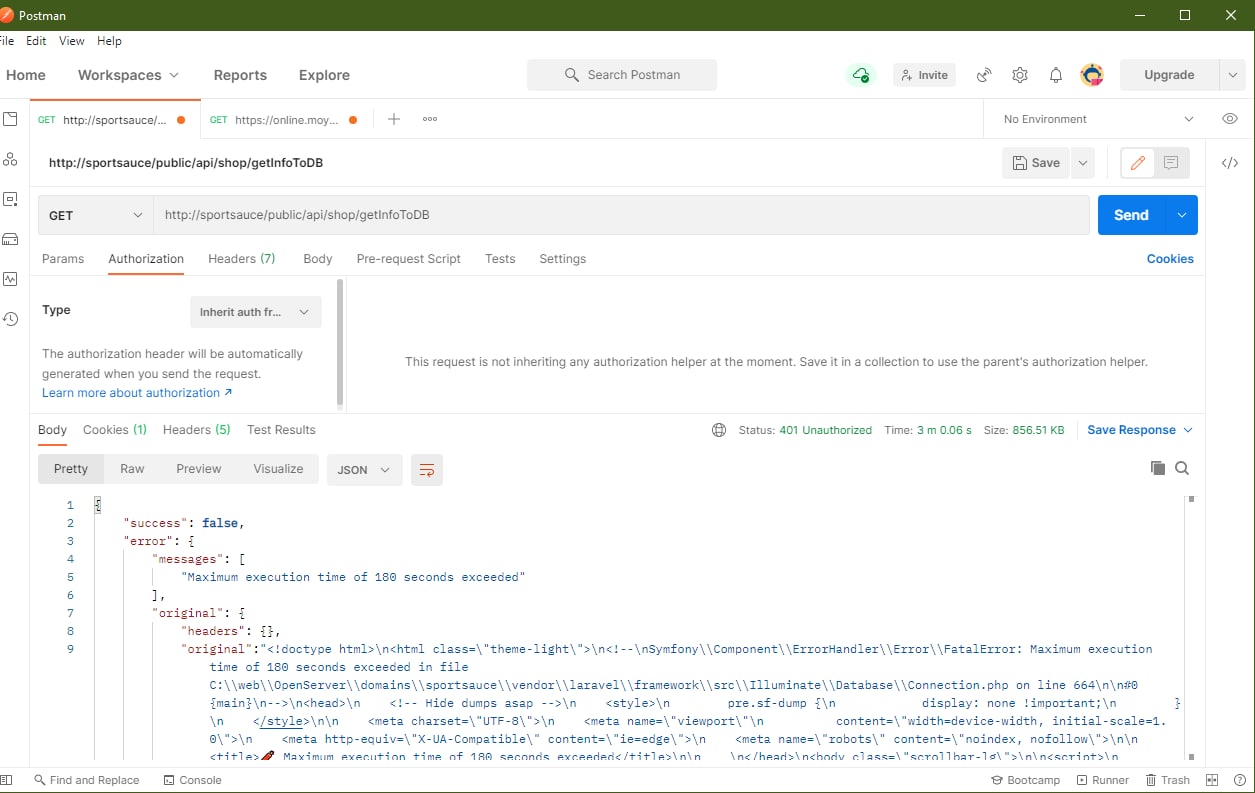Click the network globe icon by Status
Viewport: 1255px width, 793px height.
click(x=718, y=430)
